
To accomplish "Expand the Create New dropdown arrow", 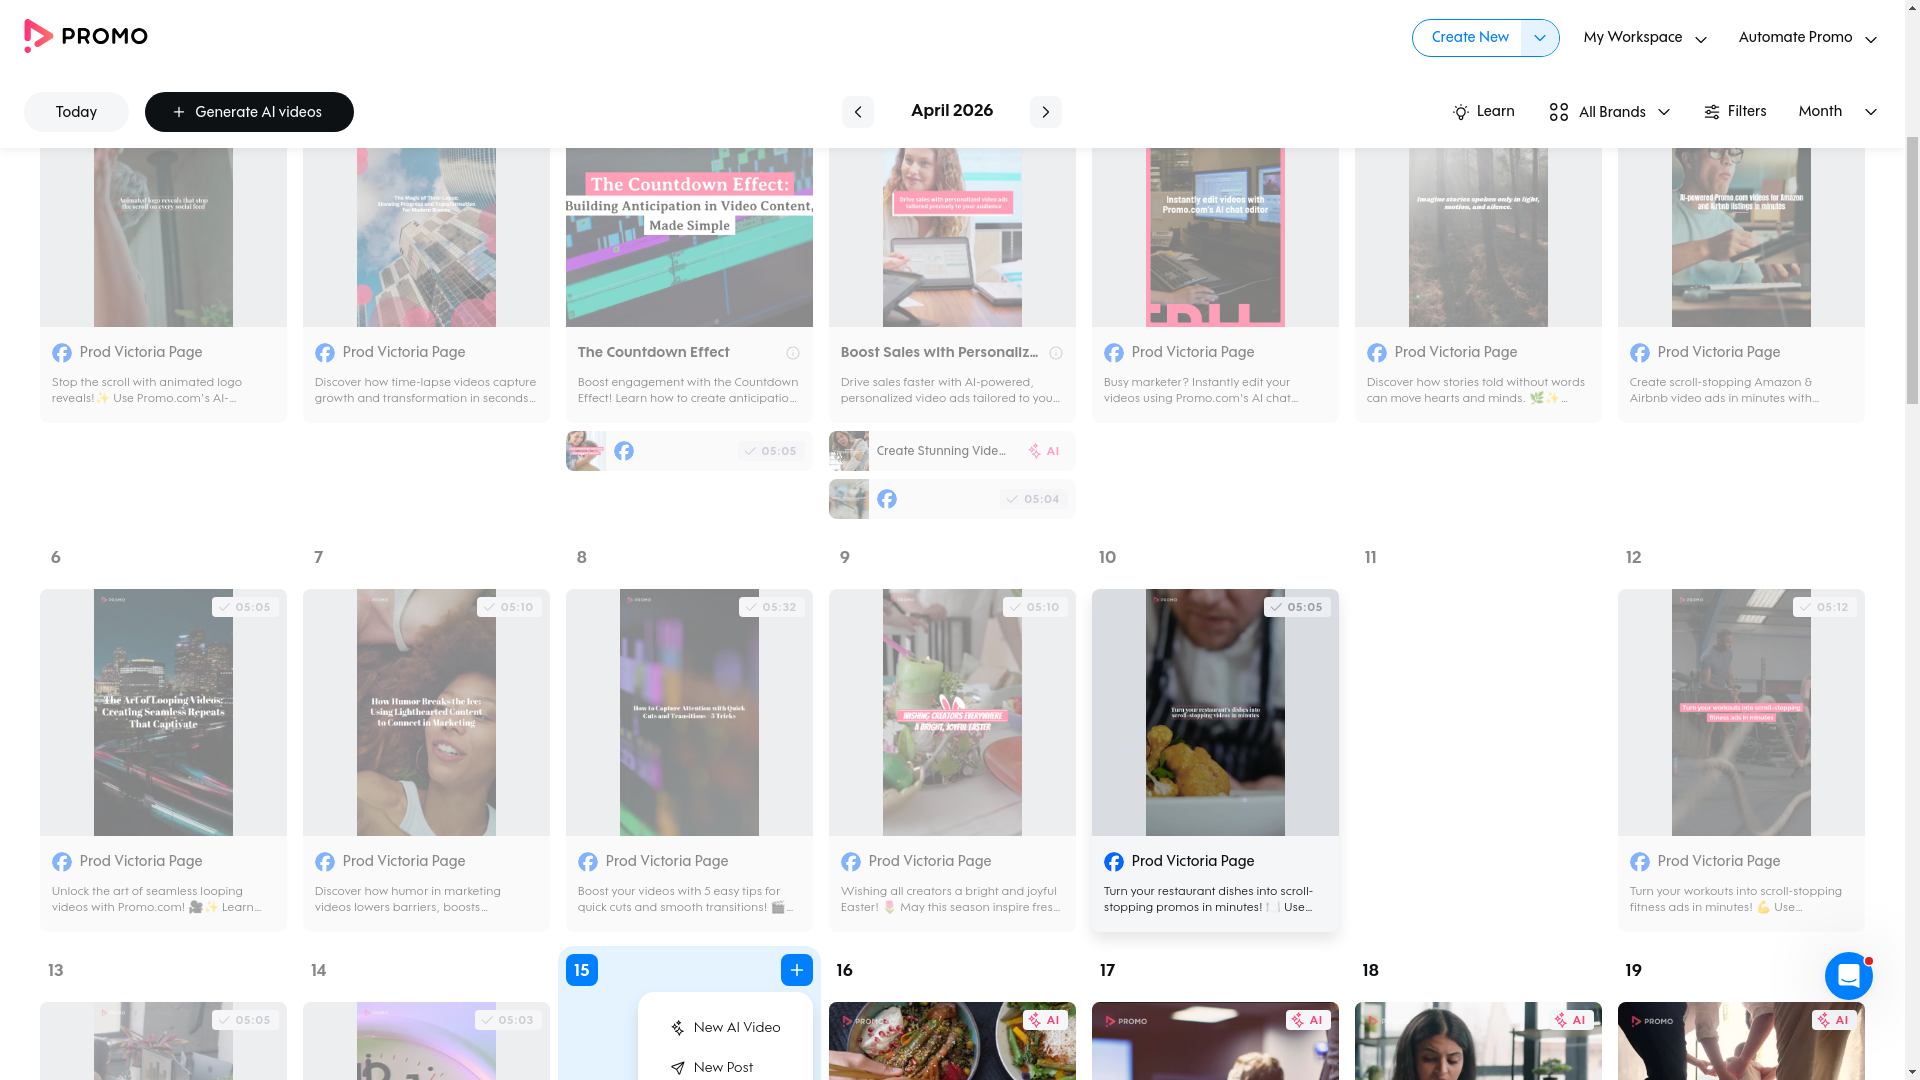I will coord(1540,38).
